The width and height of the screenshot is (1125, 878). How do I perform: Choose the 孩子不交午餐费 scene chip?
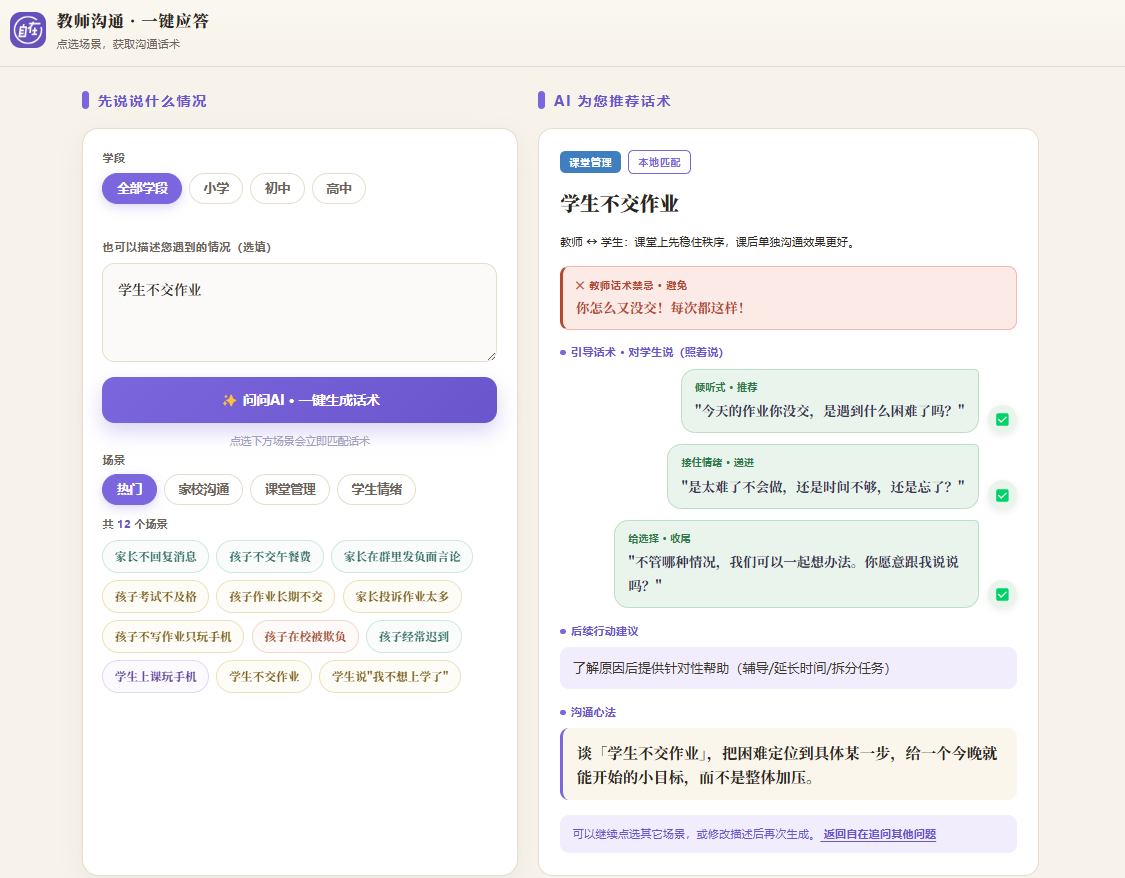pos(270,557)
